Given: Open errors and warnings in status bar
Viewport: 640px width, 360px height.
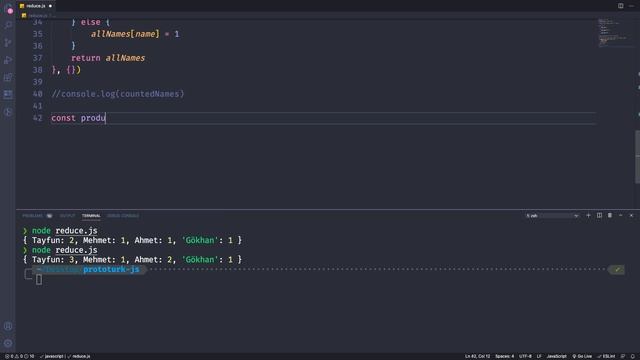Looking at the screenshot, I should [20, 356].
